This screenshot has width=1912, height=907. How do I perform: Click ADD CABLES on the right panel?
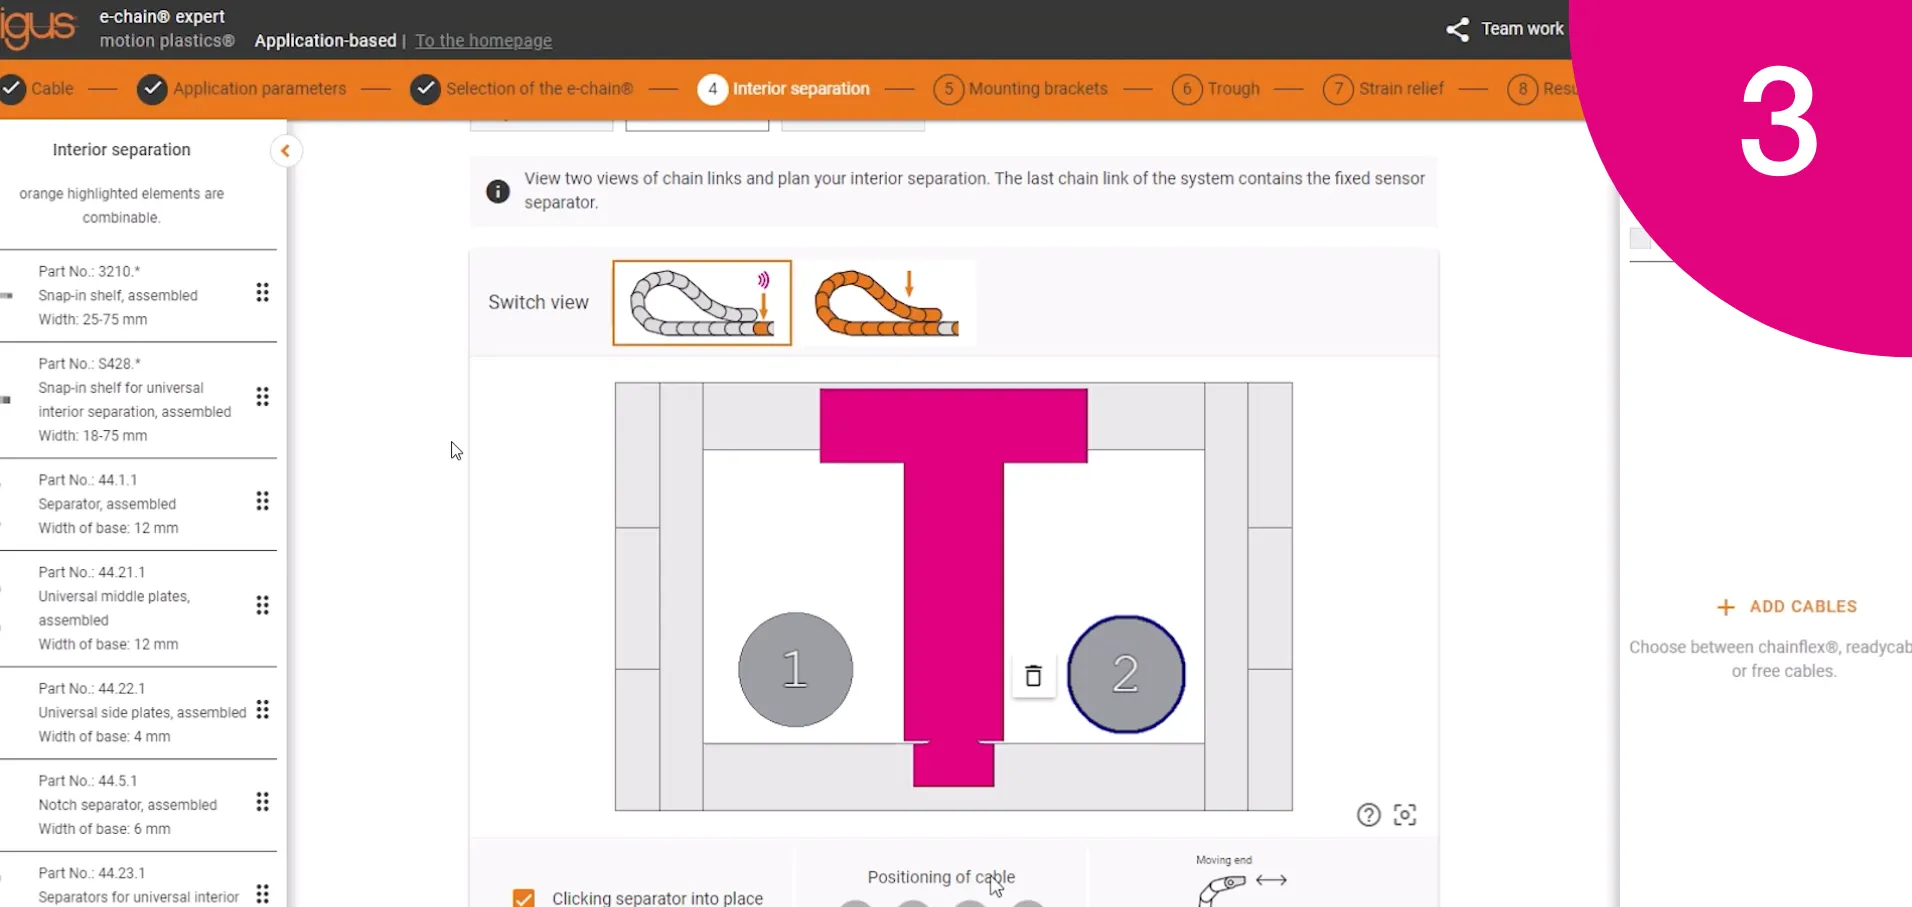click(x=1787, y=606)
